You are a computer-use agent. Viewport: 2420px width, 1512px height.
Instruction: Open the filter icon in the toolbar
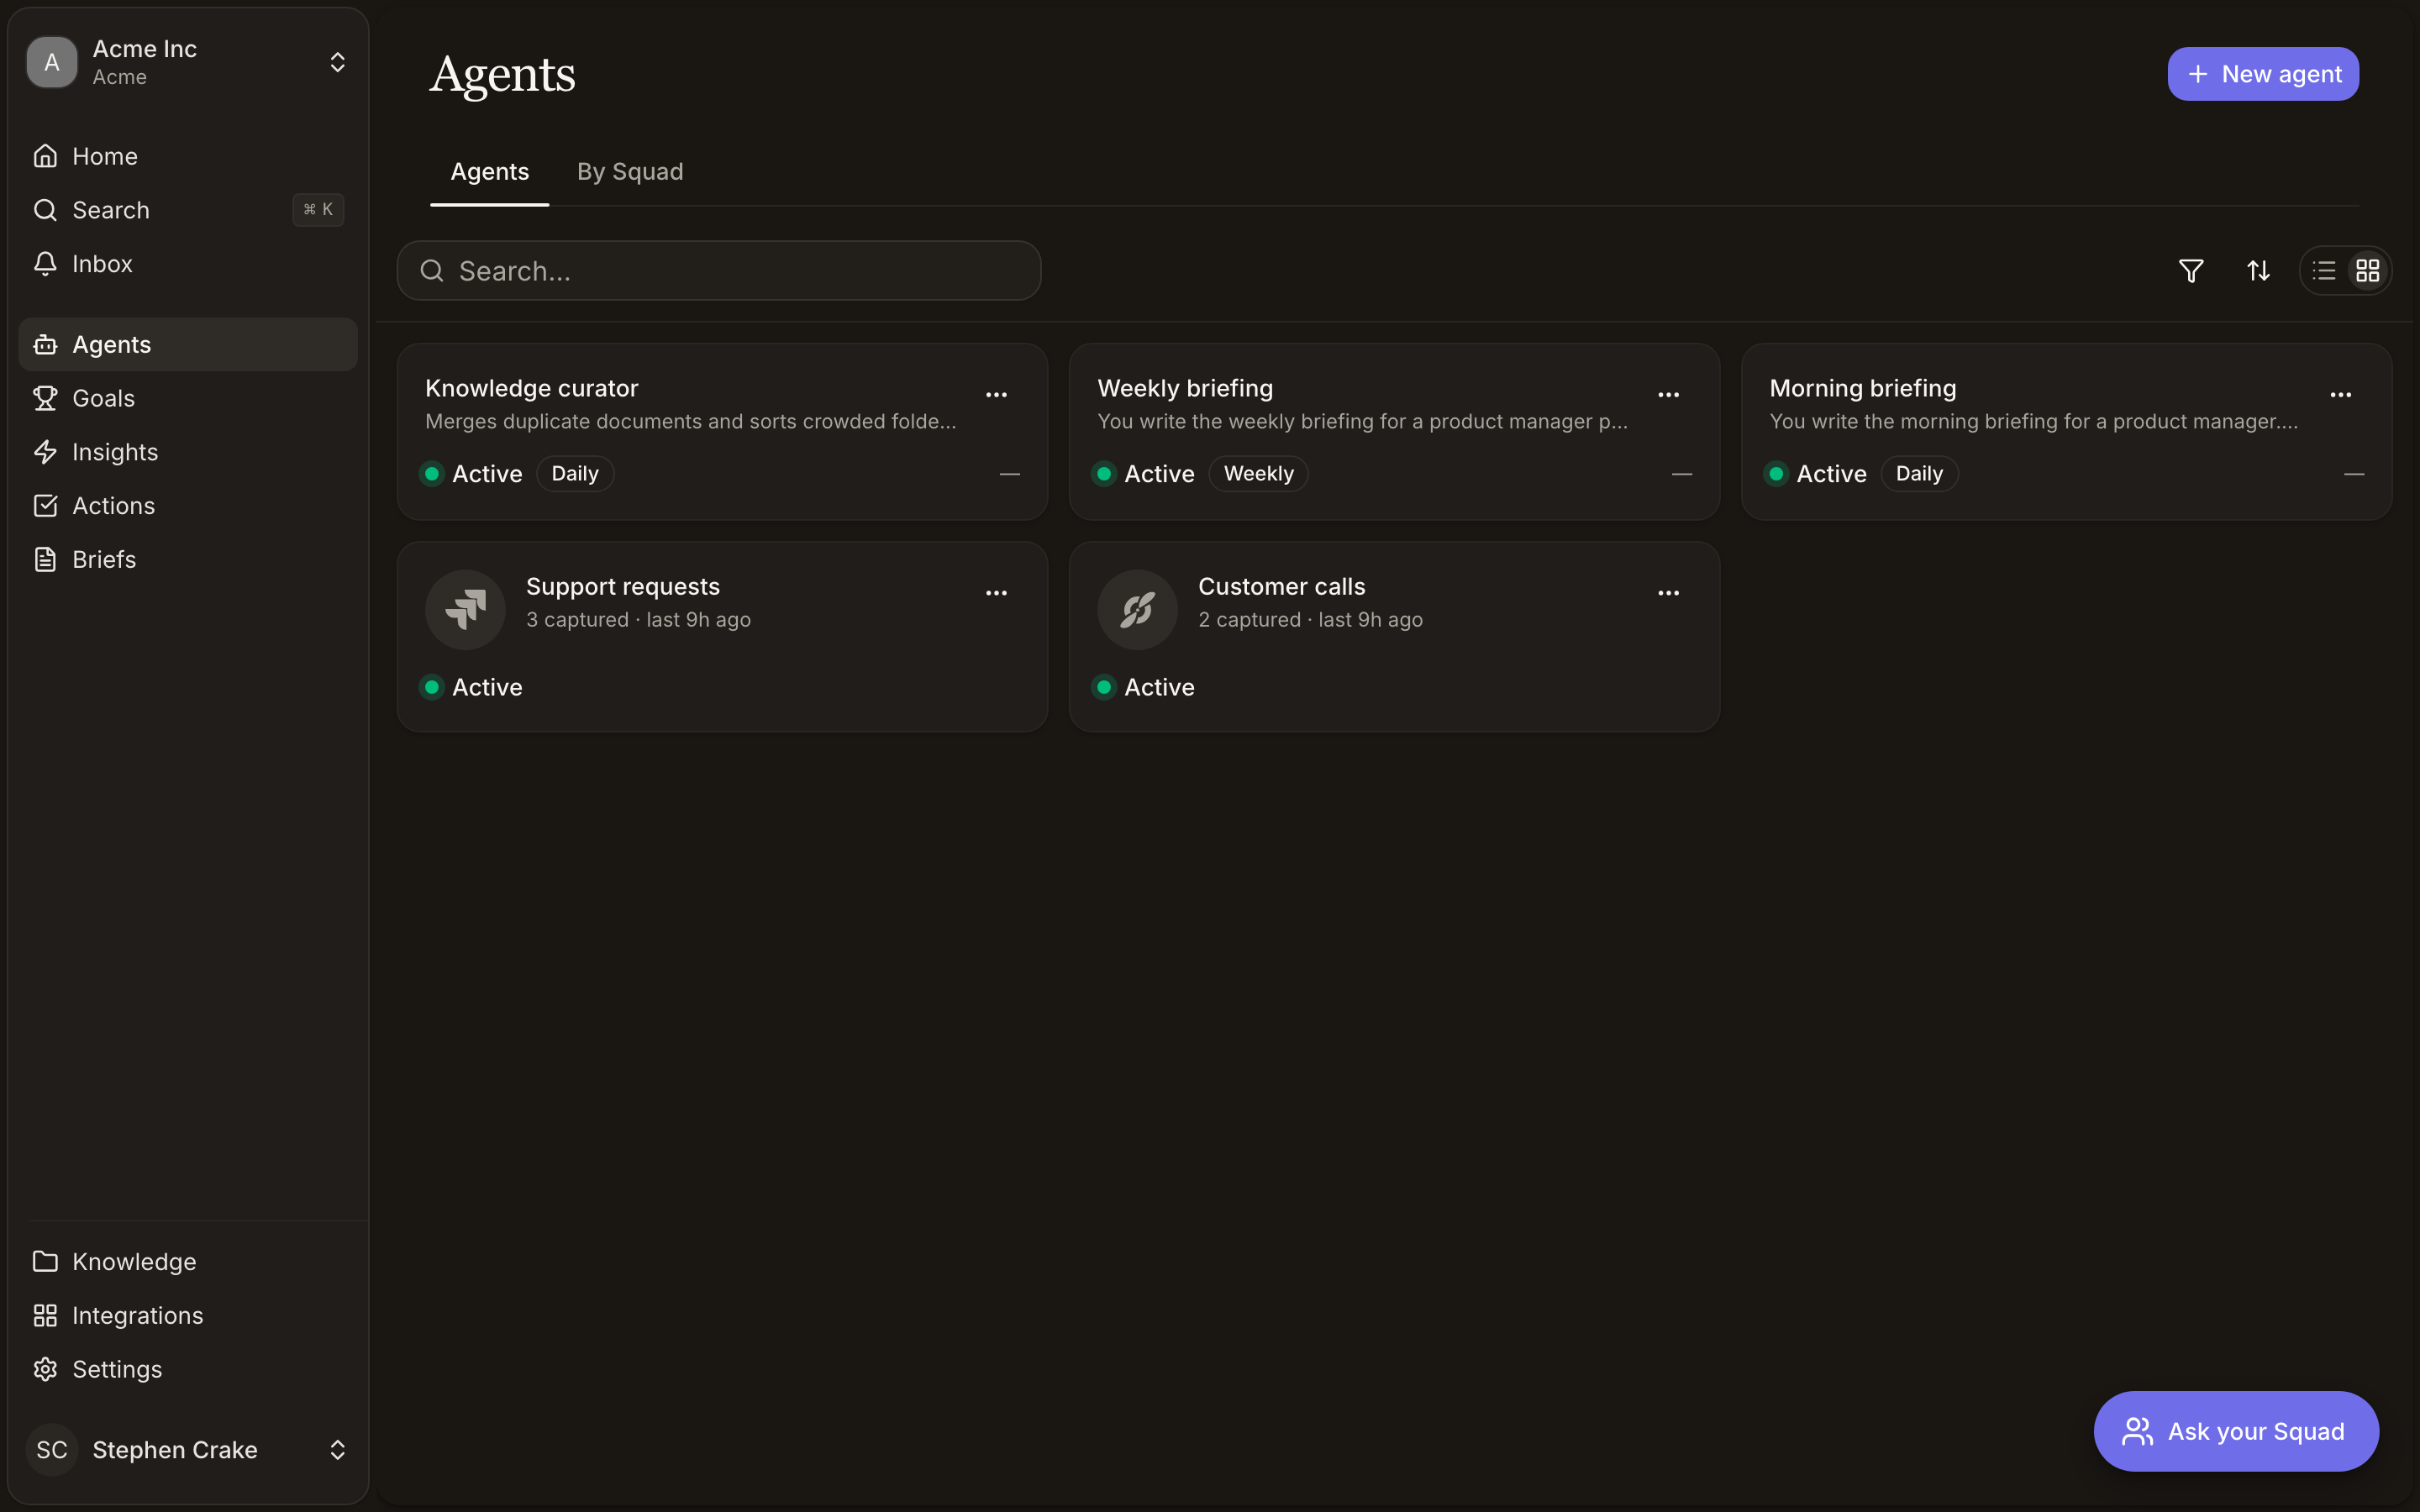[x=2191, y=271]
